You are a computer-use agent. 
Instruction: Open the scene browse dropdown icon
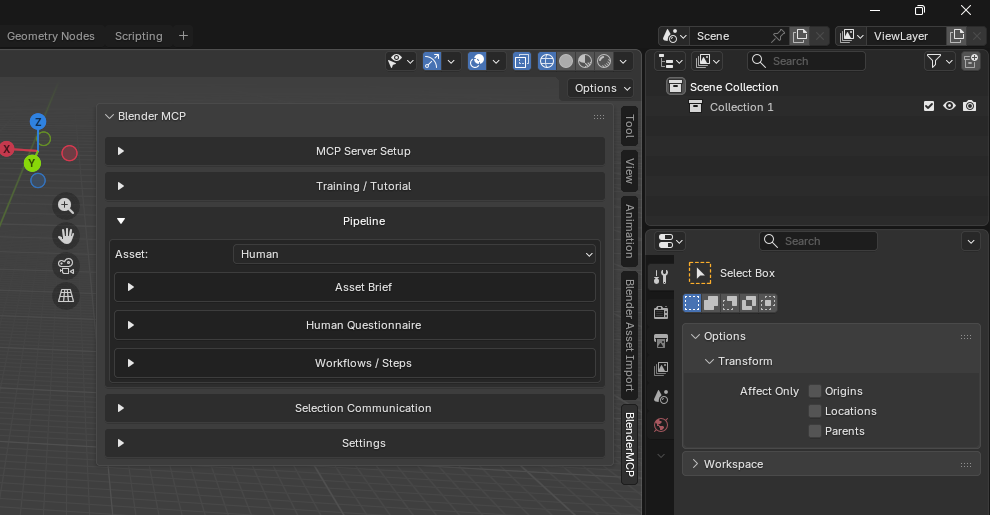pos(674,36)
